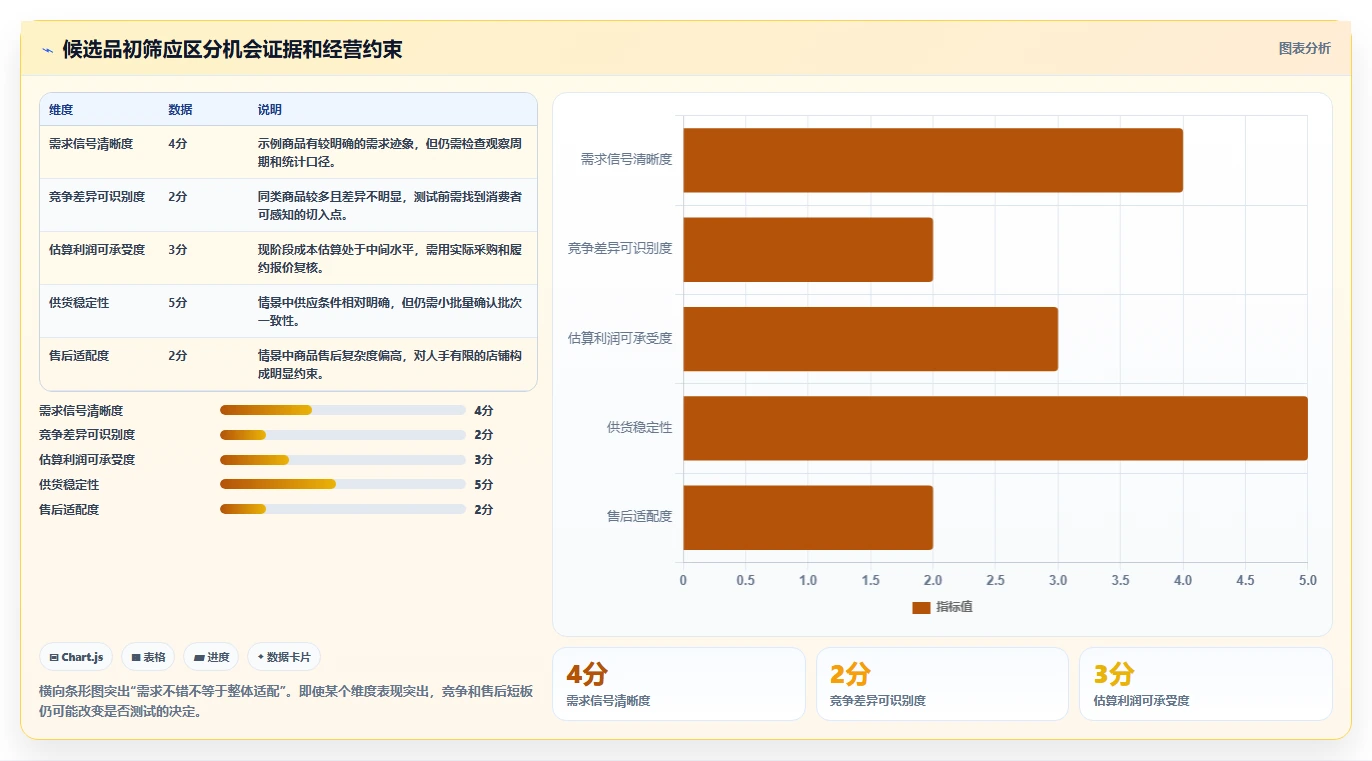Click the 需求信号清晰度 progress bar
This screenshot has width=1372, height=761.
(343, 410)
